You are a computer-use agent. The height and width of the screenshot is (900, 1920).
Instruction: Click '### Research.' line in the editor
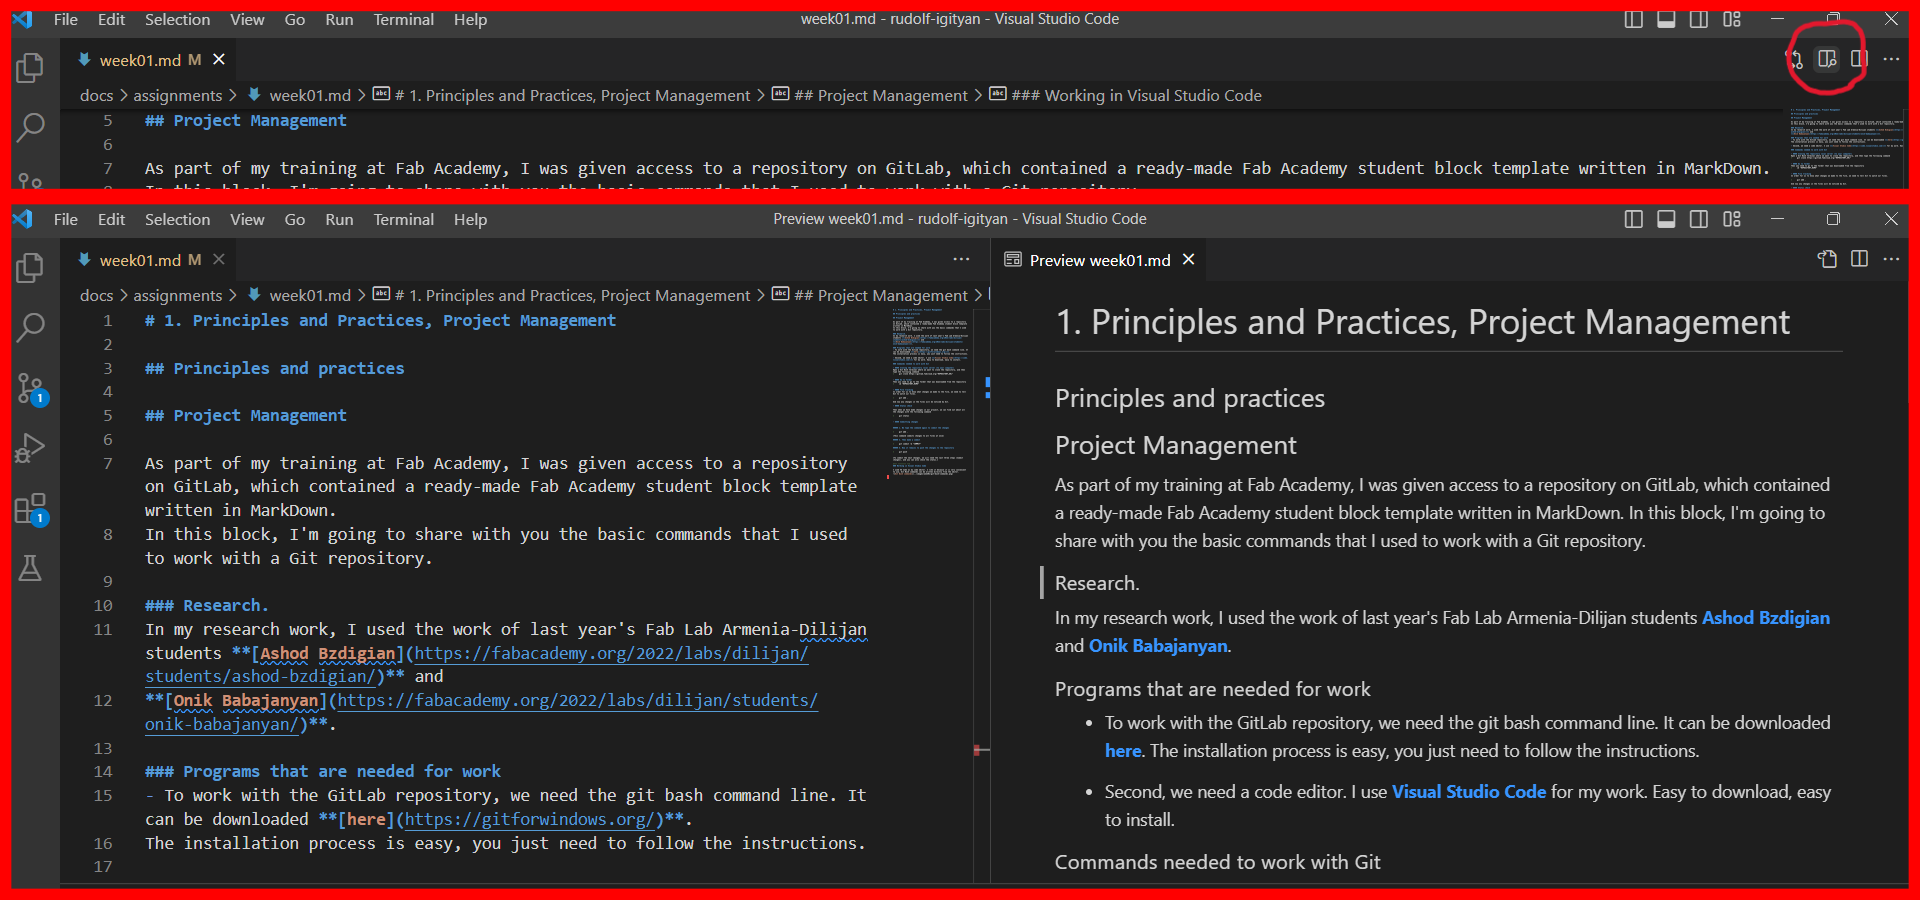(206, 605)
